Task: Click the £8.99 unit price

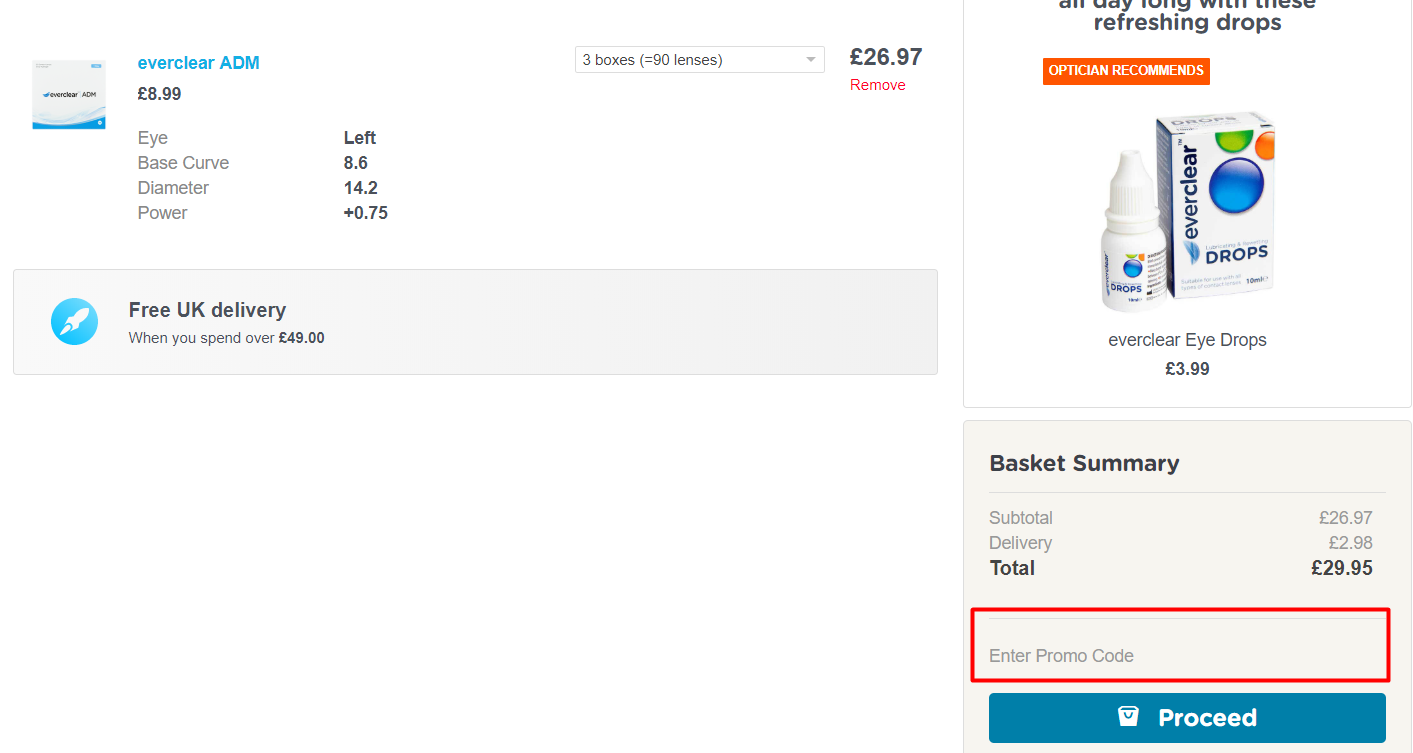Action: [x=159, y=94]
